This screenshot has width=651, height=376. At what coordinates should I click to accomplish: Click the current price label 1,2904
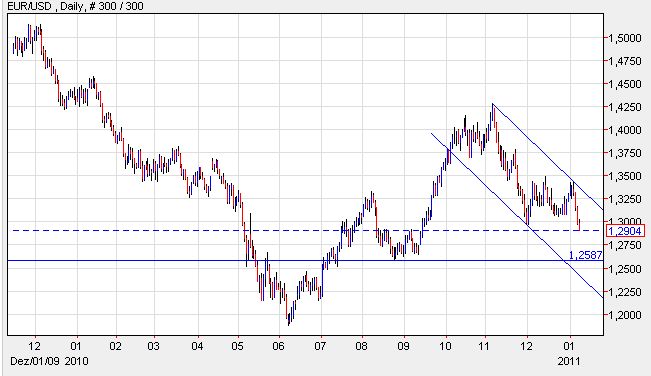tap(625, 231)
